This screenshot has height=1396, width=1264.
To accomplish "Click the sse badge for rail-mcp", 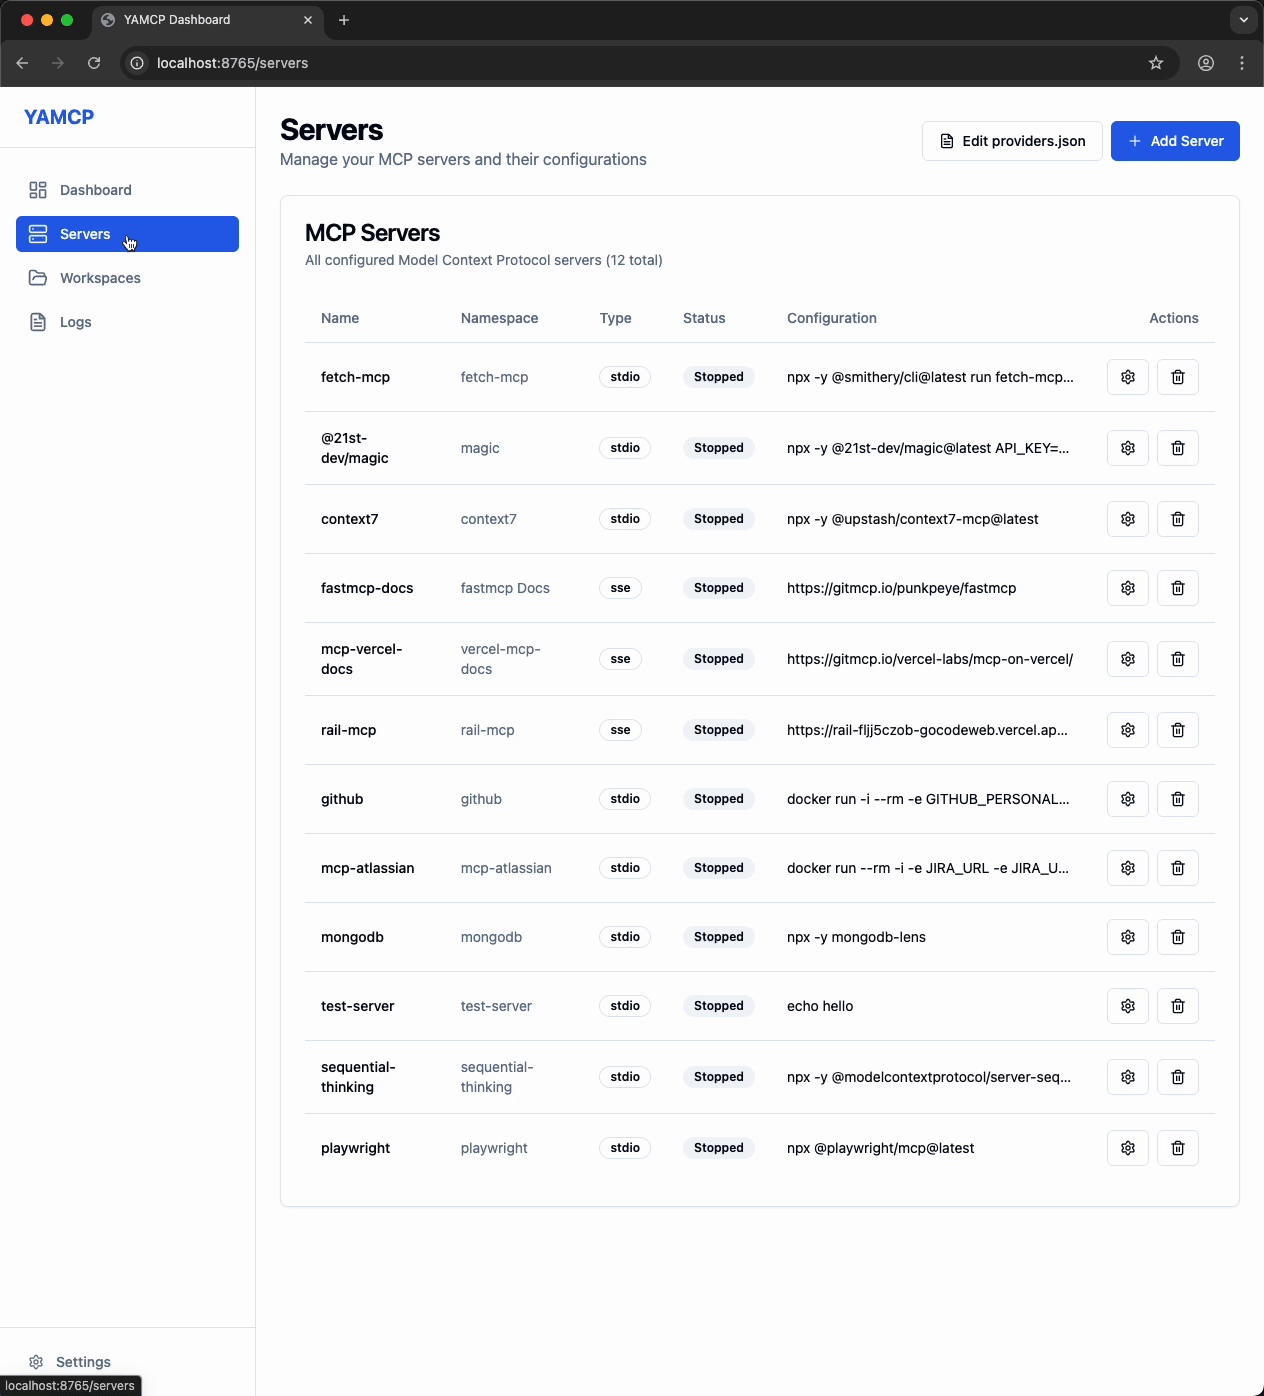I will (620, 730).
